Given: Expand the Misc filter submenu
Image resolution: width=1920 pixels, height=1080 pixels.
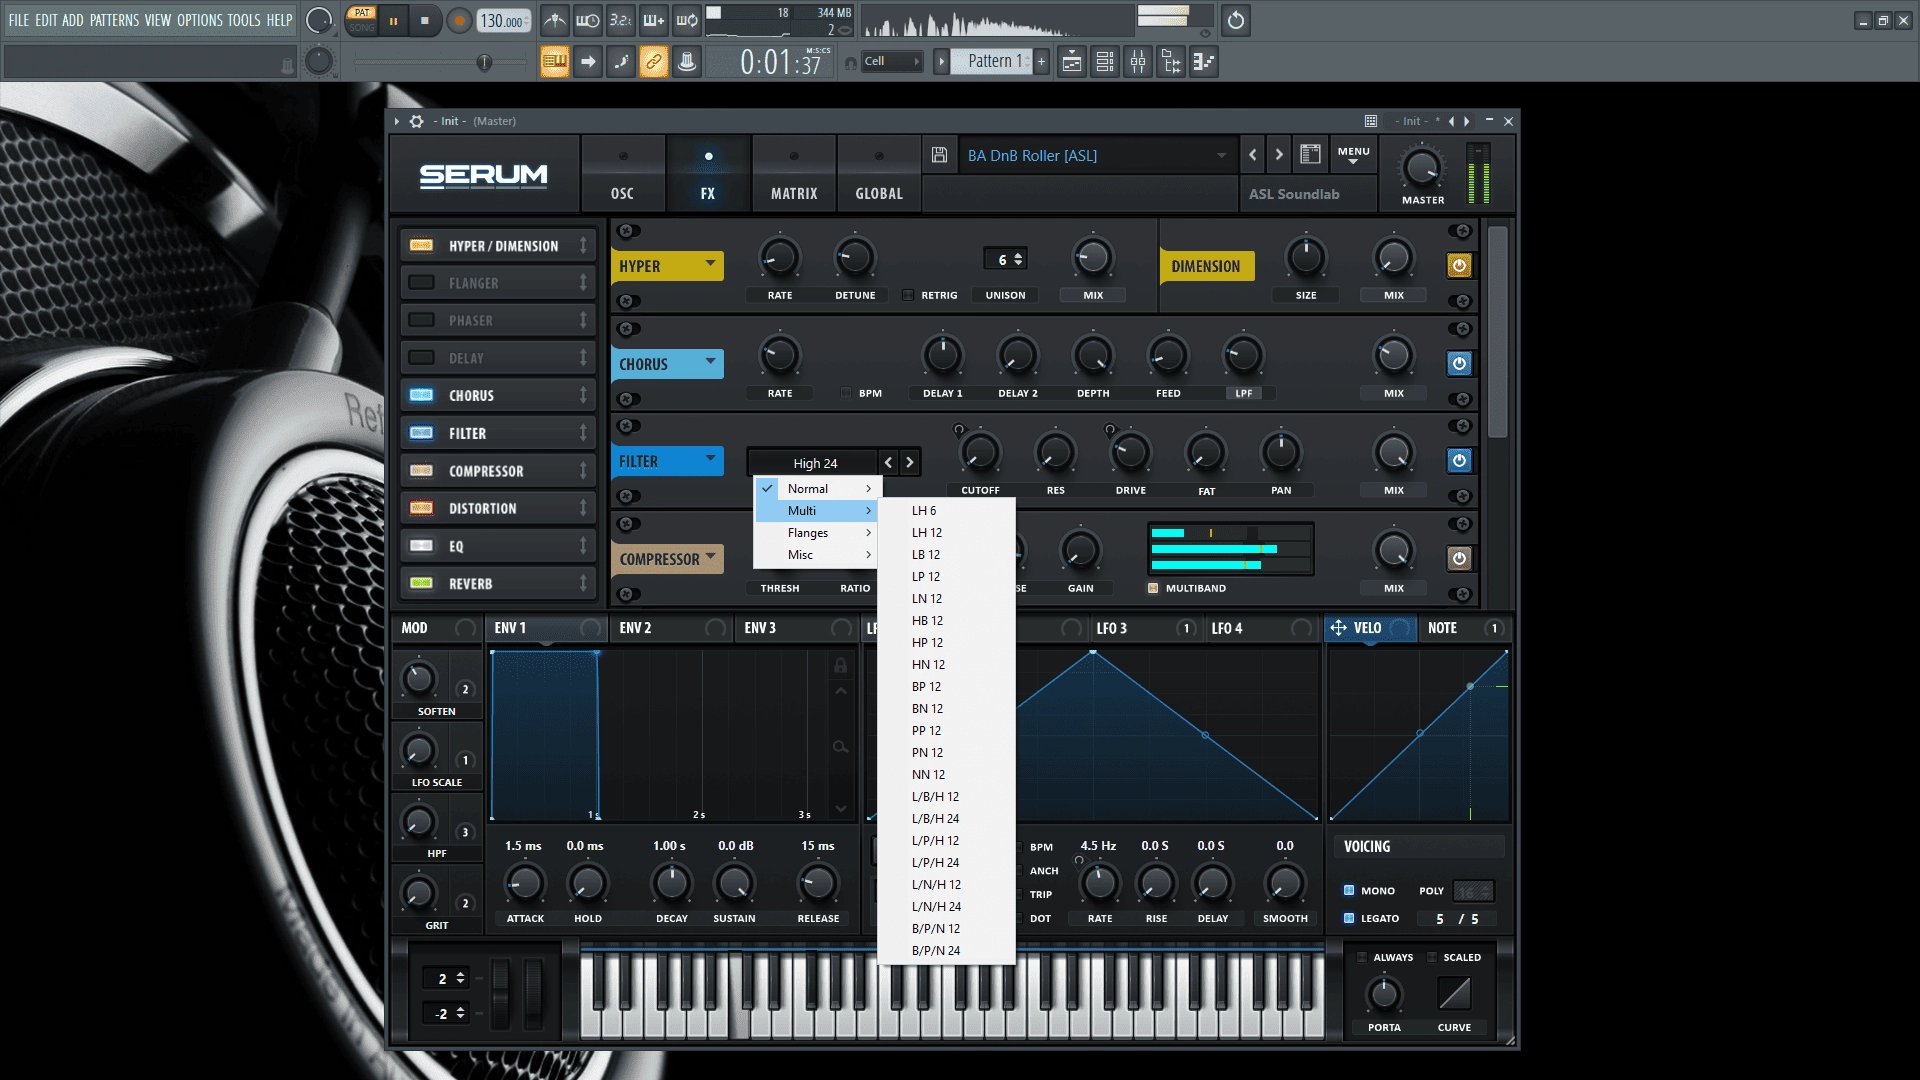Looking at the screenshot, I should 818,555.
